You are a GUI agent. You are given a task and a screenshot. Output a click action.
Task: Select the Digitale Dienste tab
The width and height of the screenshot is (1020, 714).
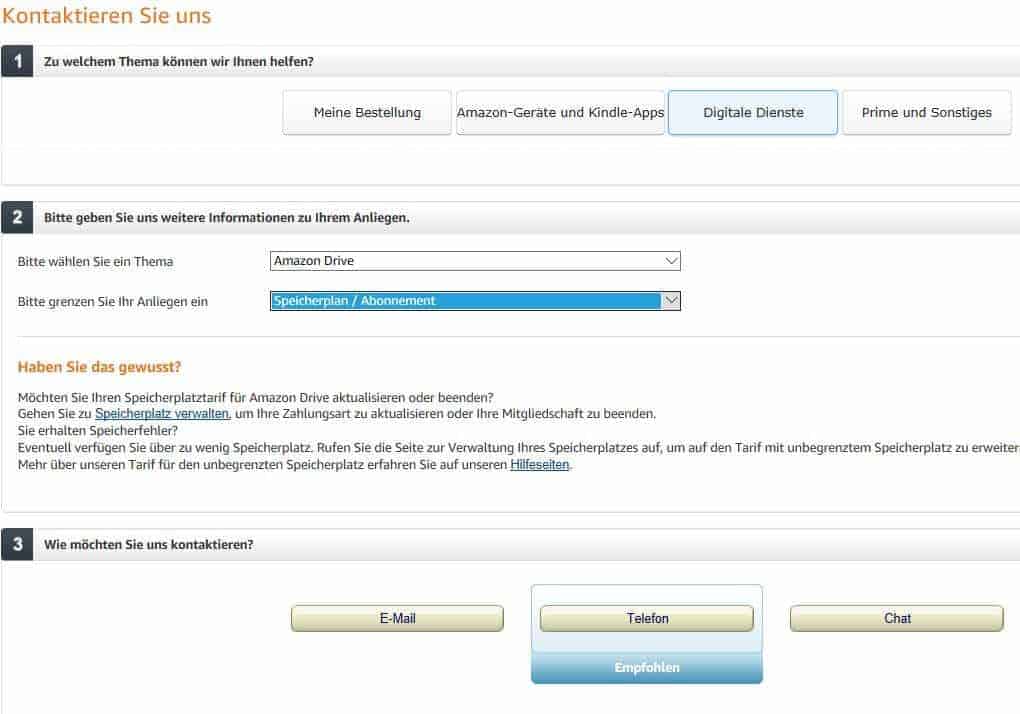click(x=753, y=112)
